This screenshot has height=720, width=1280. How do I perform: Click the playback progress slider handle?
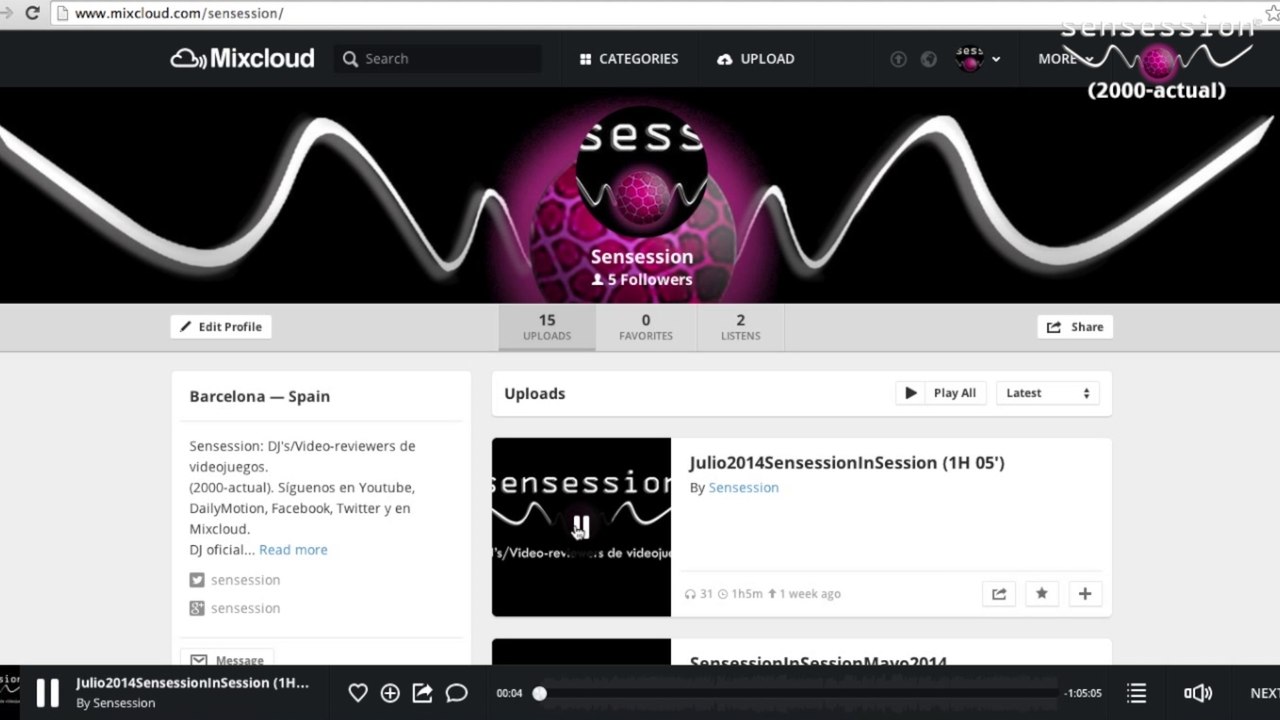point(540,693)
